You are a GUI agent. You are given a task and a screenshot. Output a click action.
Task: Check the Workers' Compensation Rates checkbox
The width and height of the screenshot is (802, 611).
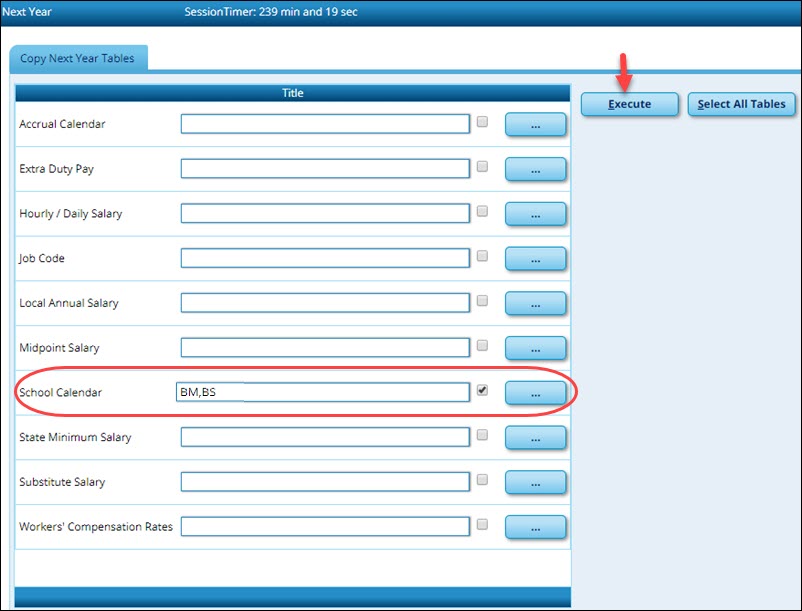[x=483, y=524]
